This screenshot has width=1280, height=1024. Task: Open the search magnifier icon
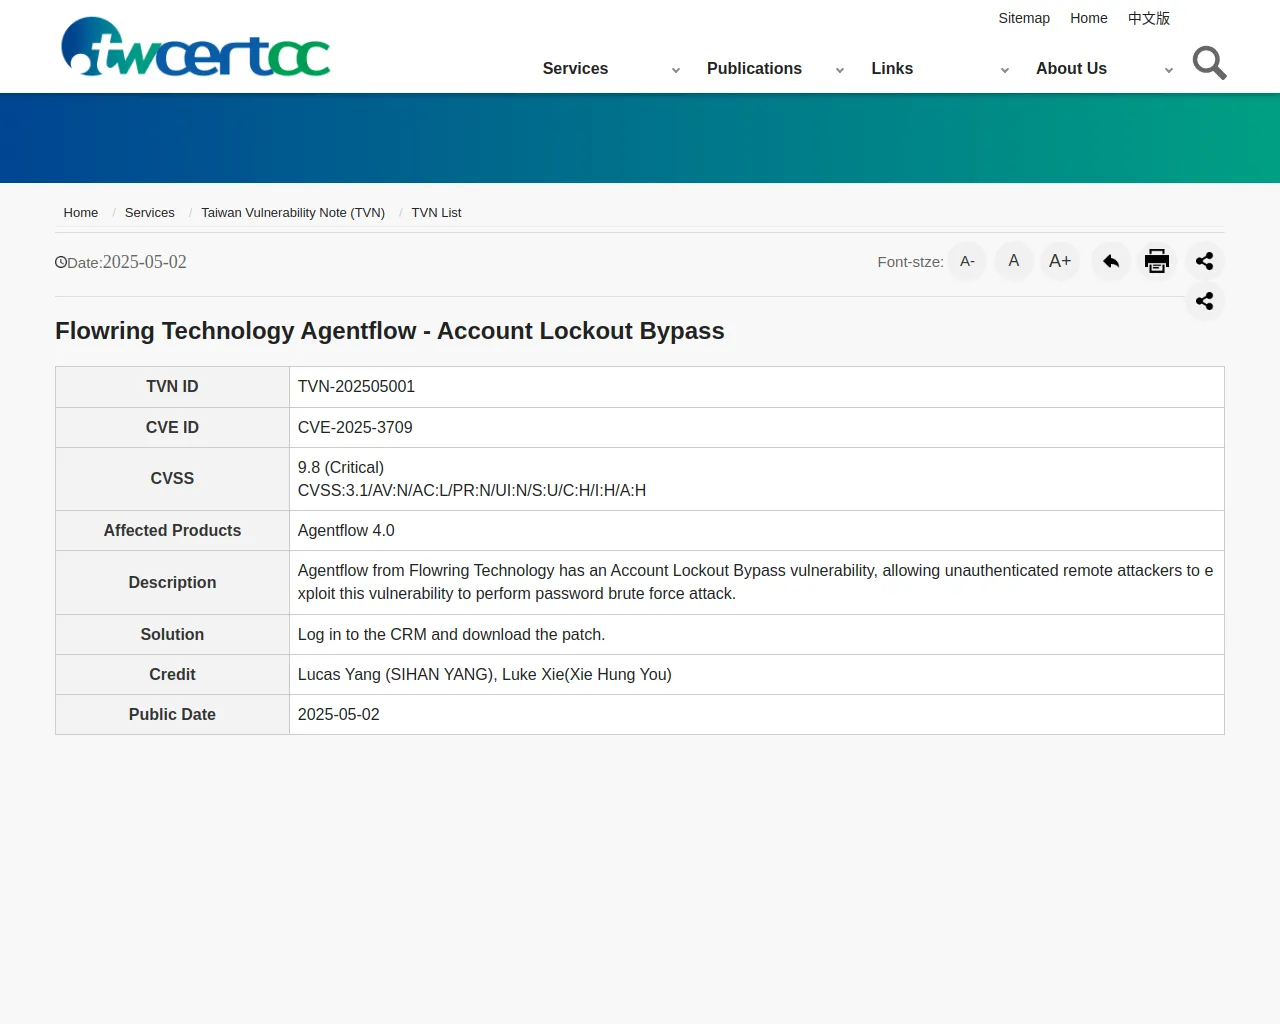(x=1209, y=63)
